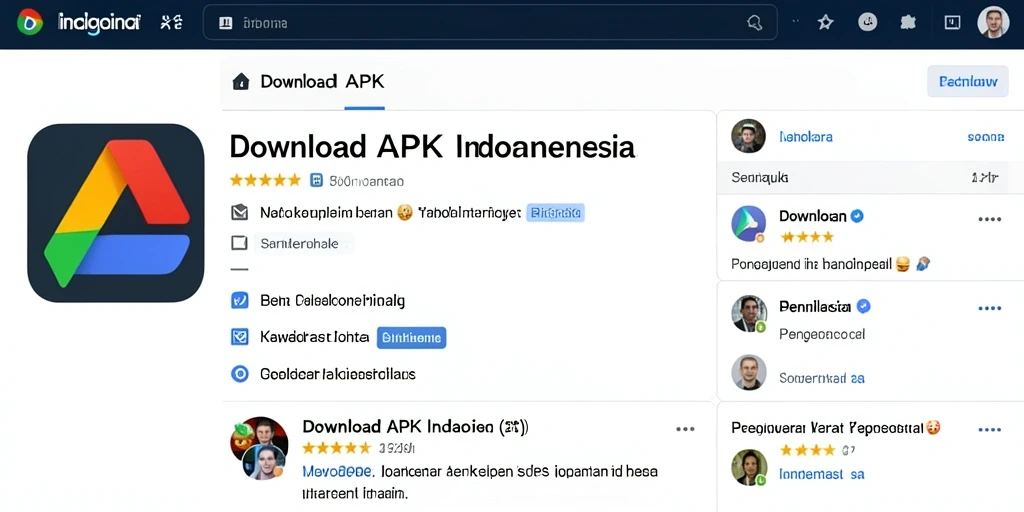Image resolution: width=1024 pixels, height=512 pixels.
Task: Open the profile avatar in top right corner
Action: [993, 23]
